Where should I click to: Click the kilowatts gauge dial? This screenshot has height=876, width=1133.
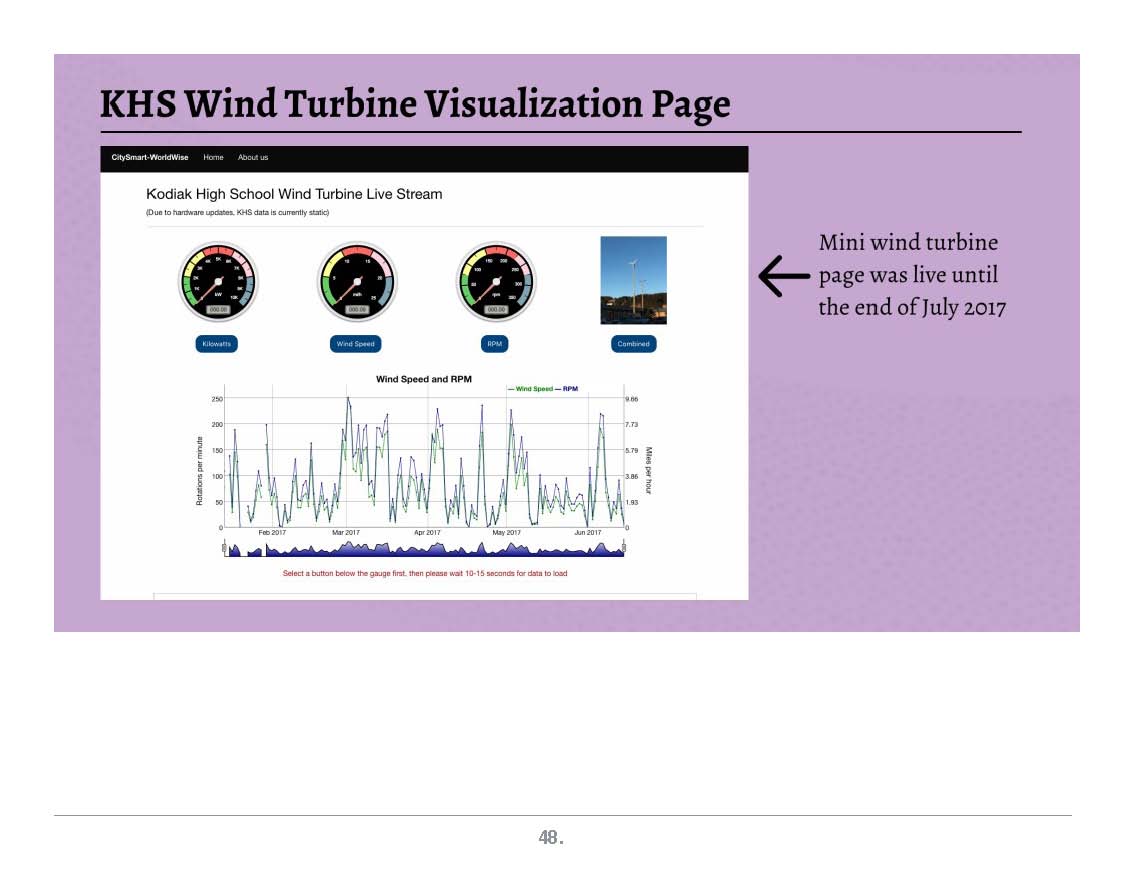(217, 281)
